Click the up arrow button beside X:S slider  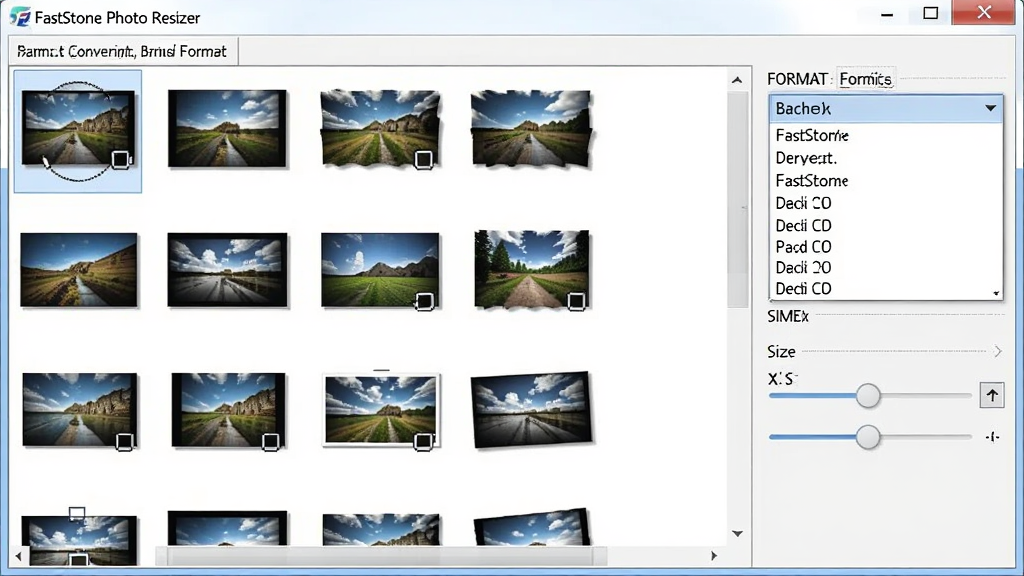click(992, 395)
